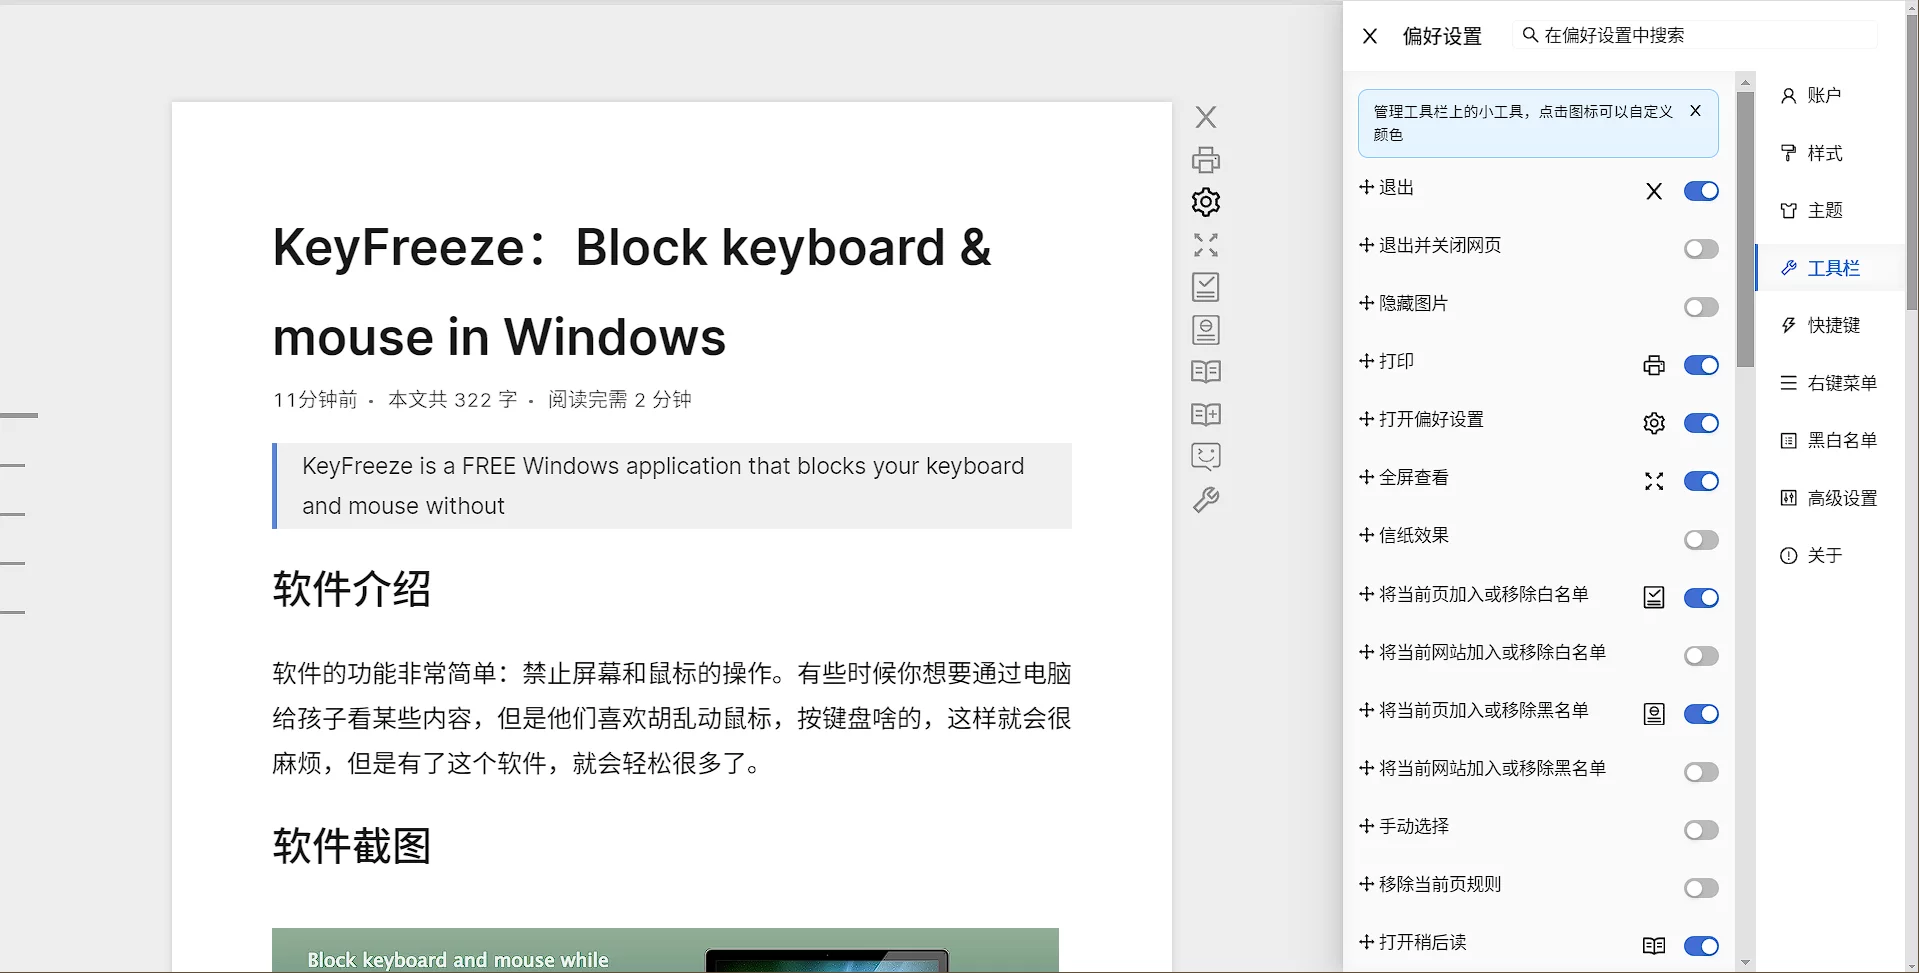Image resolution: width=1919 pixels, height=973 pixels.
Task: Click the smiley feedback icon in toolbar
Action: pyautogui.click(x=1206, y=457)
